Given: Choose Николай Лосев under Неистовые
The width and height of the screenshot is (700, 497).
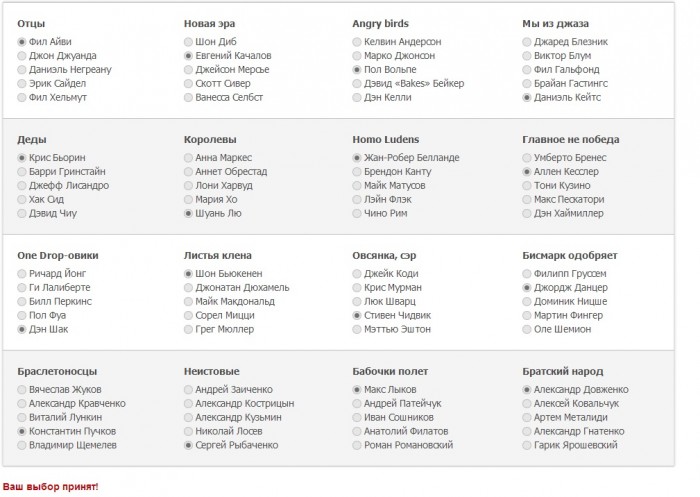Looking at the screenshot, I should pyautogui.click(x=189, y=432).
